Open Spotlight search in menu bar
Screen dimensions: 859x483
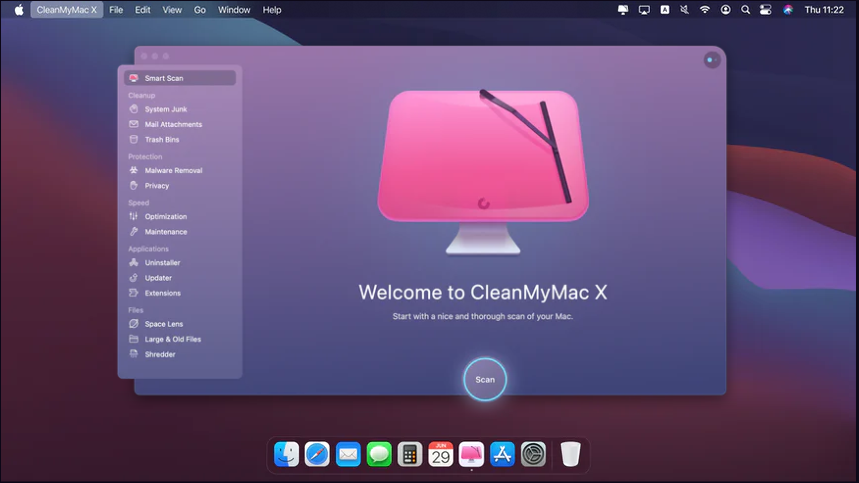[x=746, y=10]
